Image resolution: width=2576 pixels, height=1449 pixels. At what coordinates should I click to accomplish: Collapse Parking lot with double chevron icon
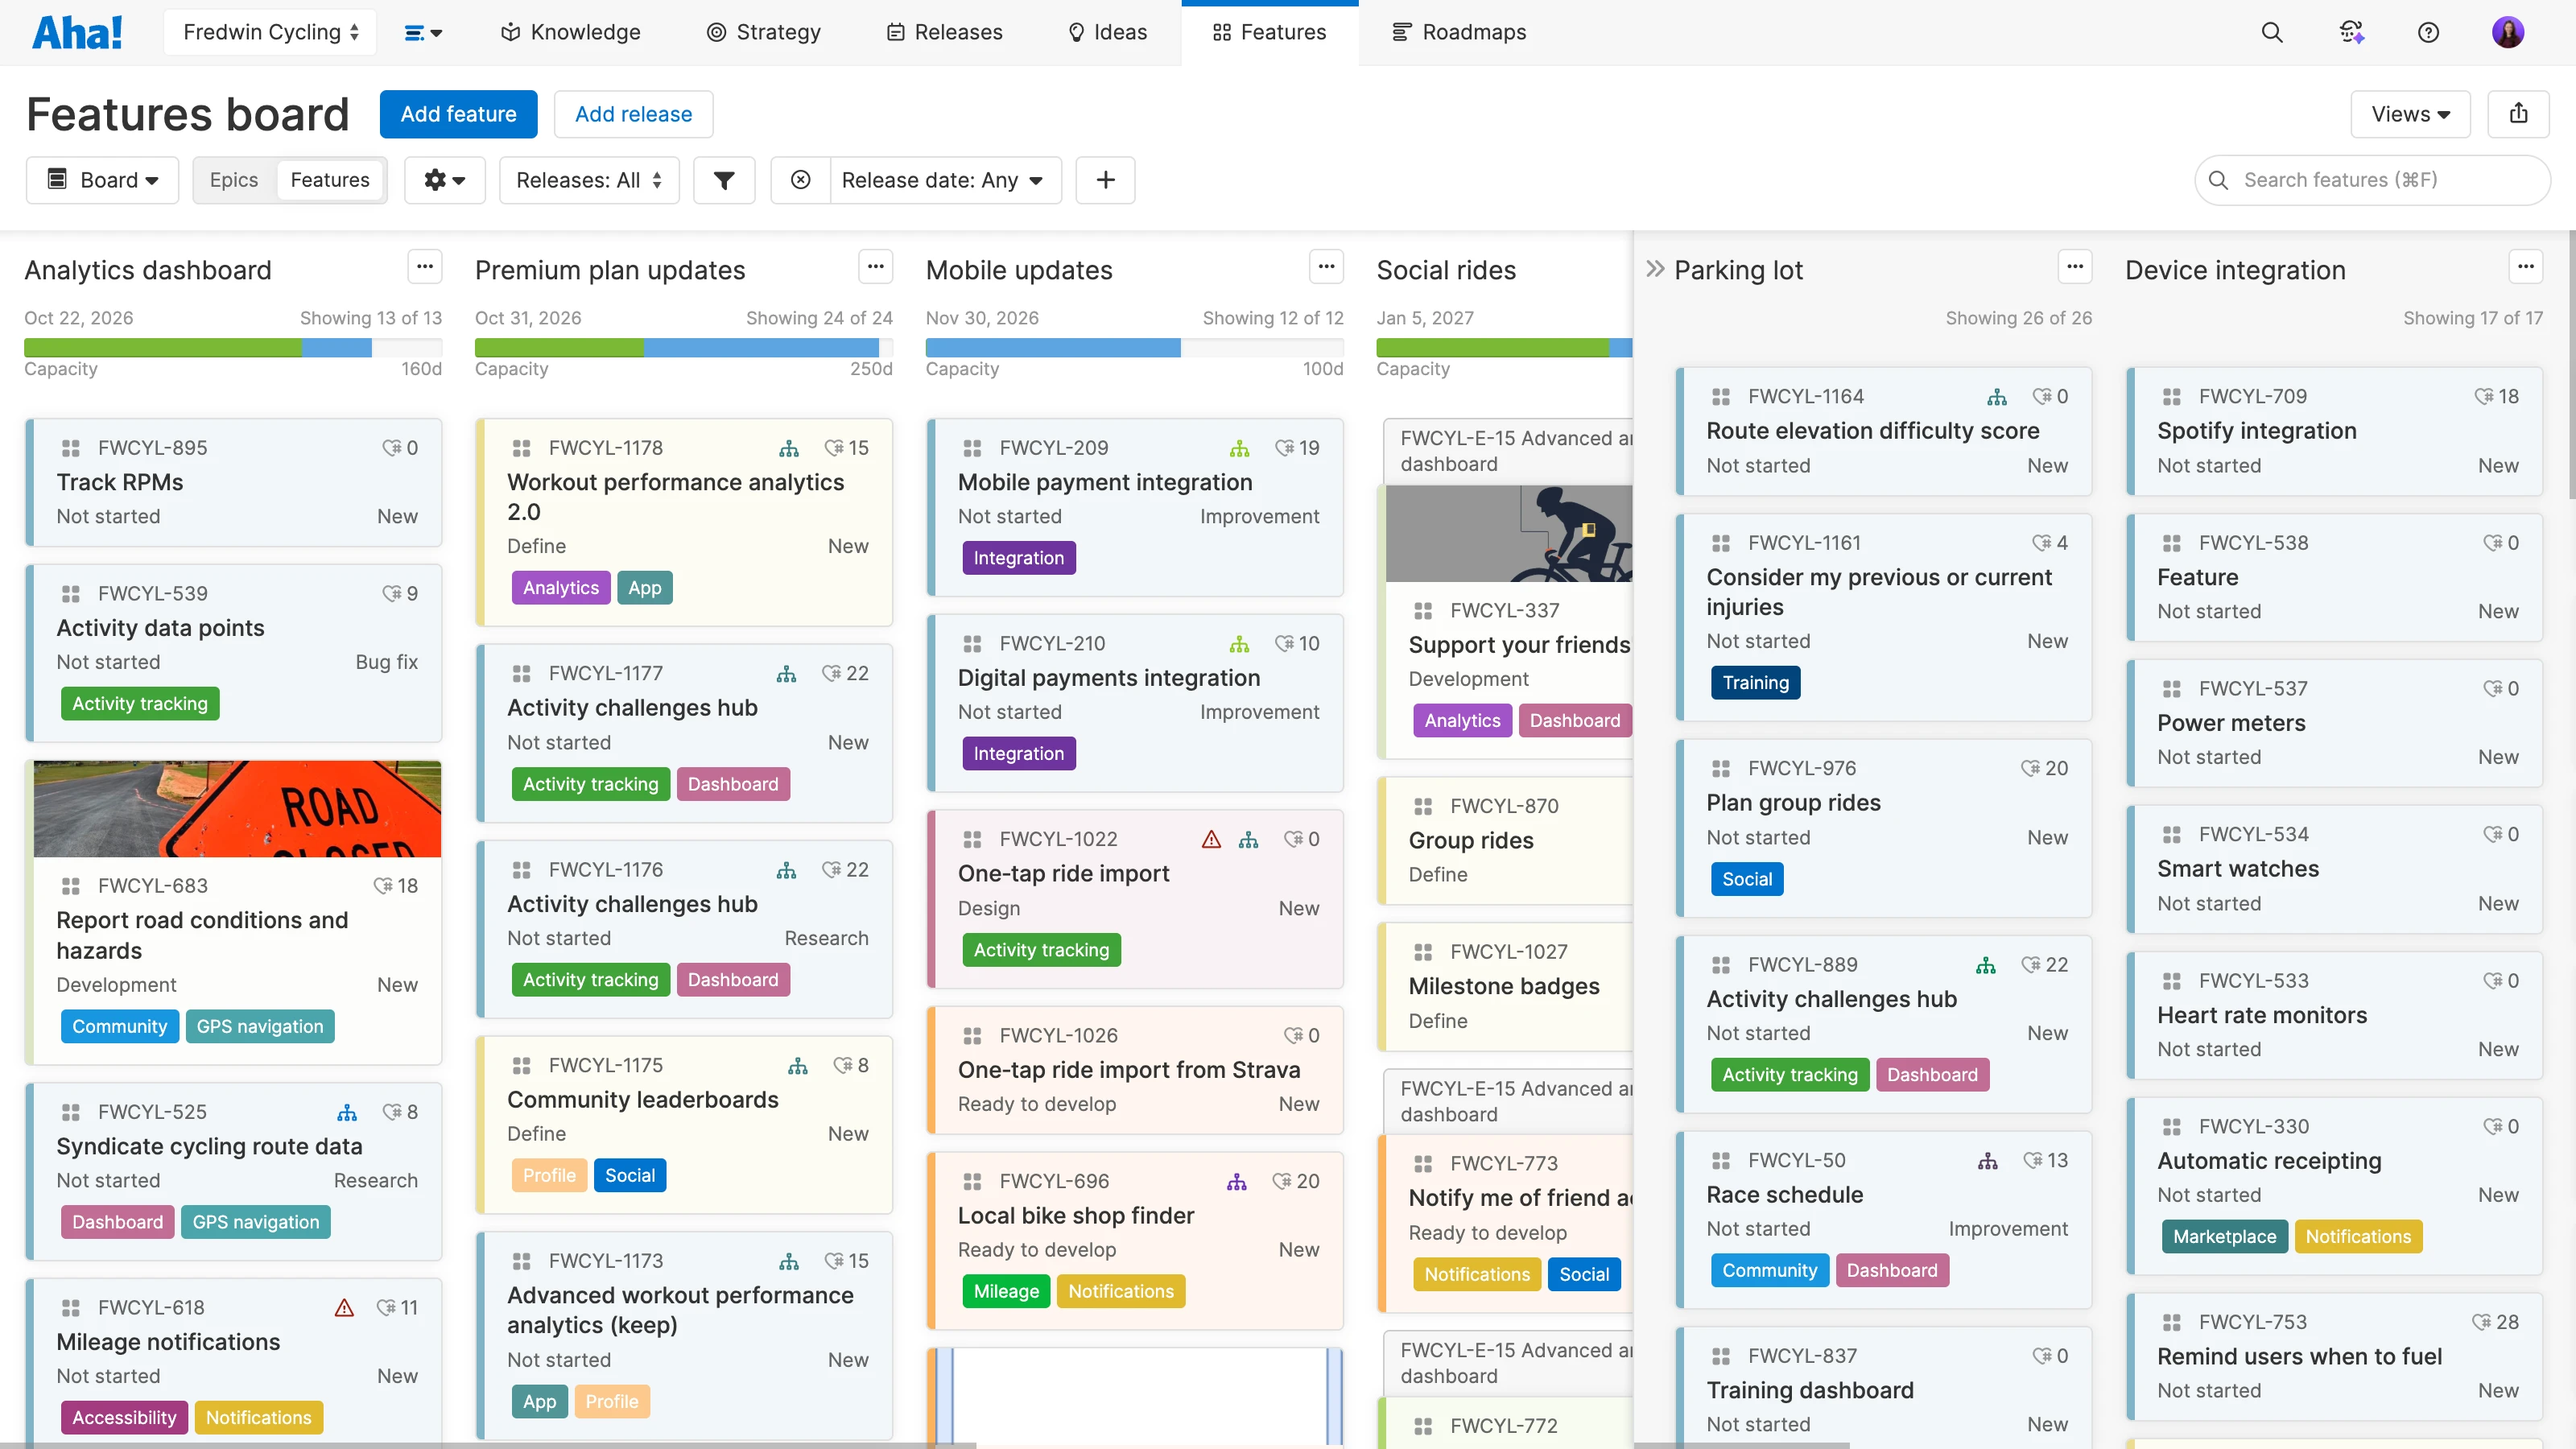1656,269
